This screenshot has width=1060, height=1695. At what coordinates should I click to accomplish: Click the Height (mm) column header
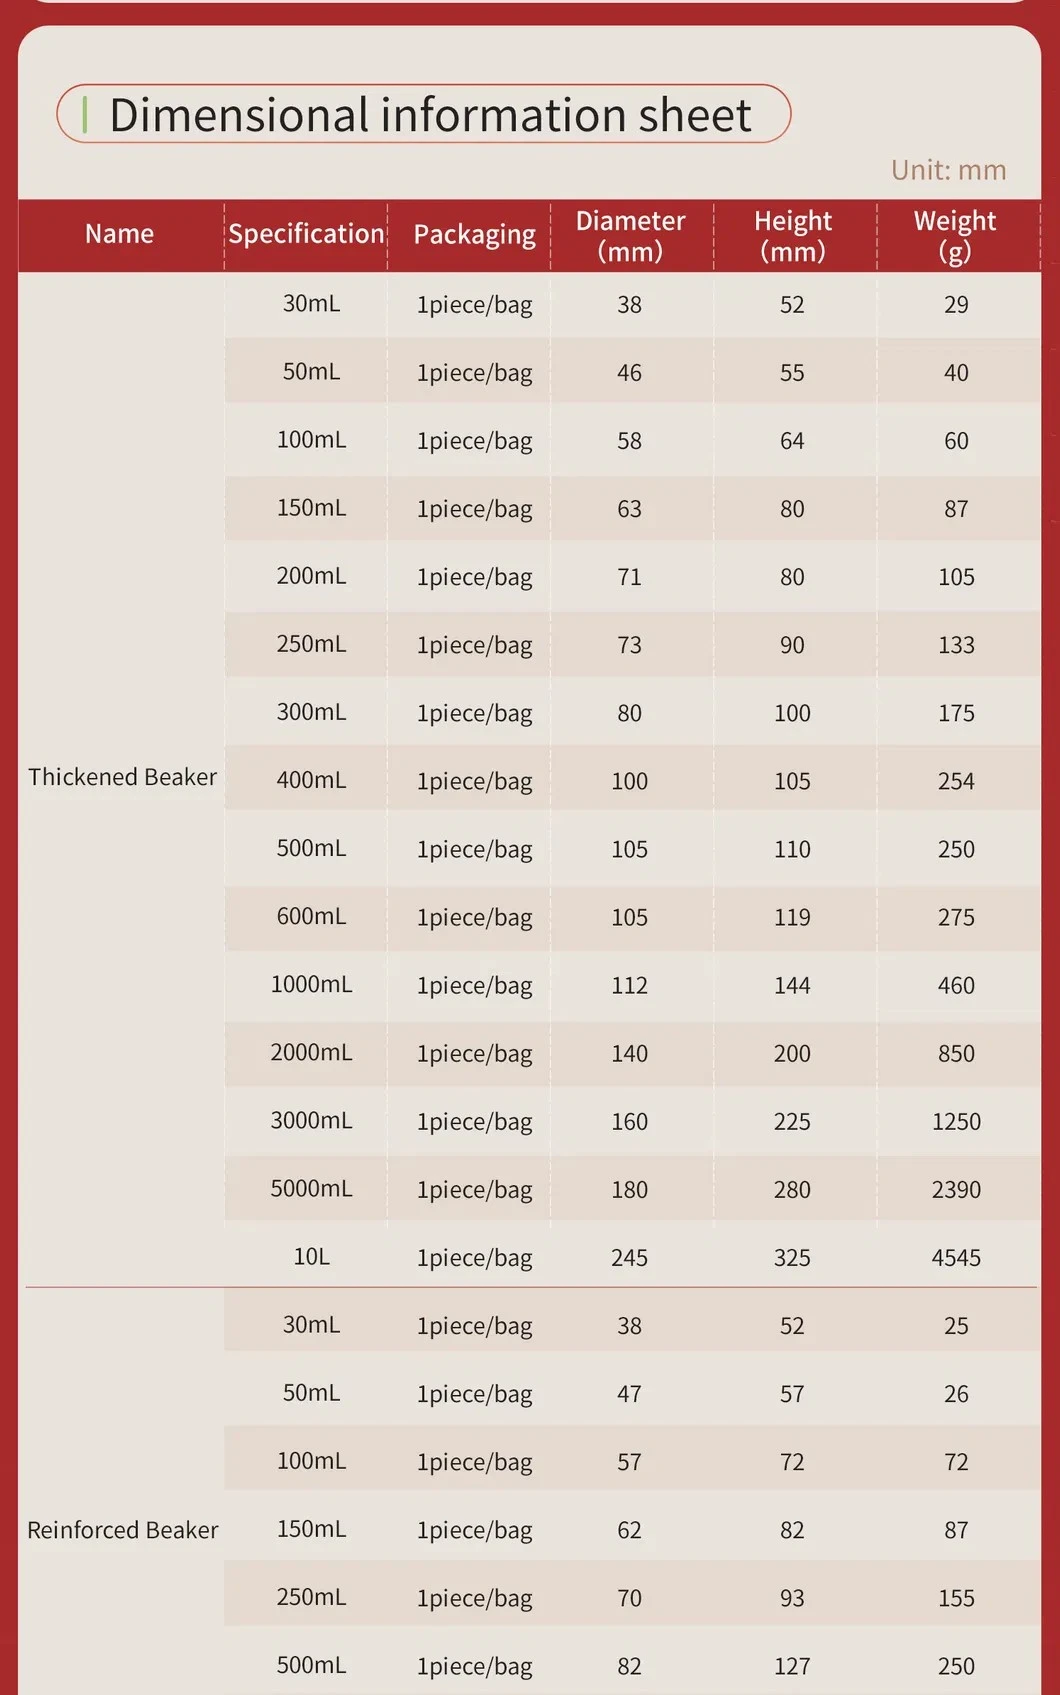793,236
